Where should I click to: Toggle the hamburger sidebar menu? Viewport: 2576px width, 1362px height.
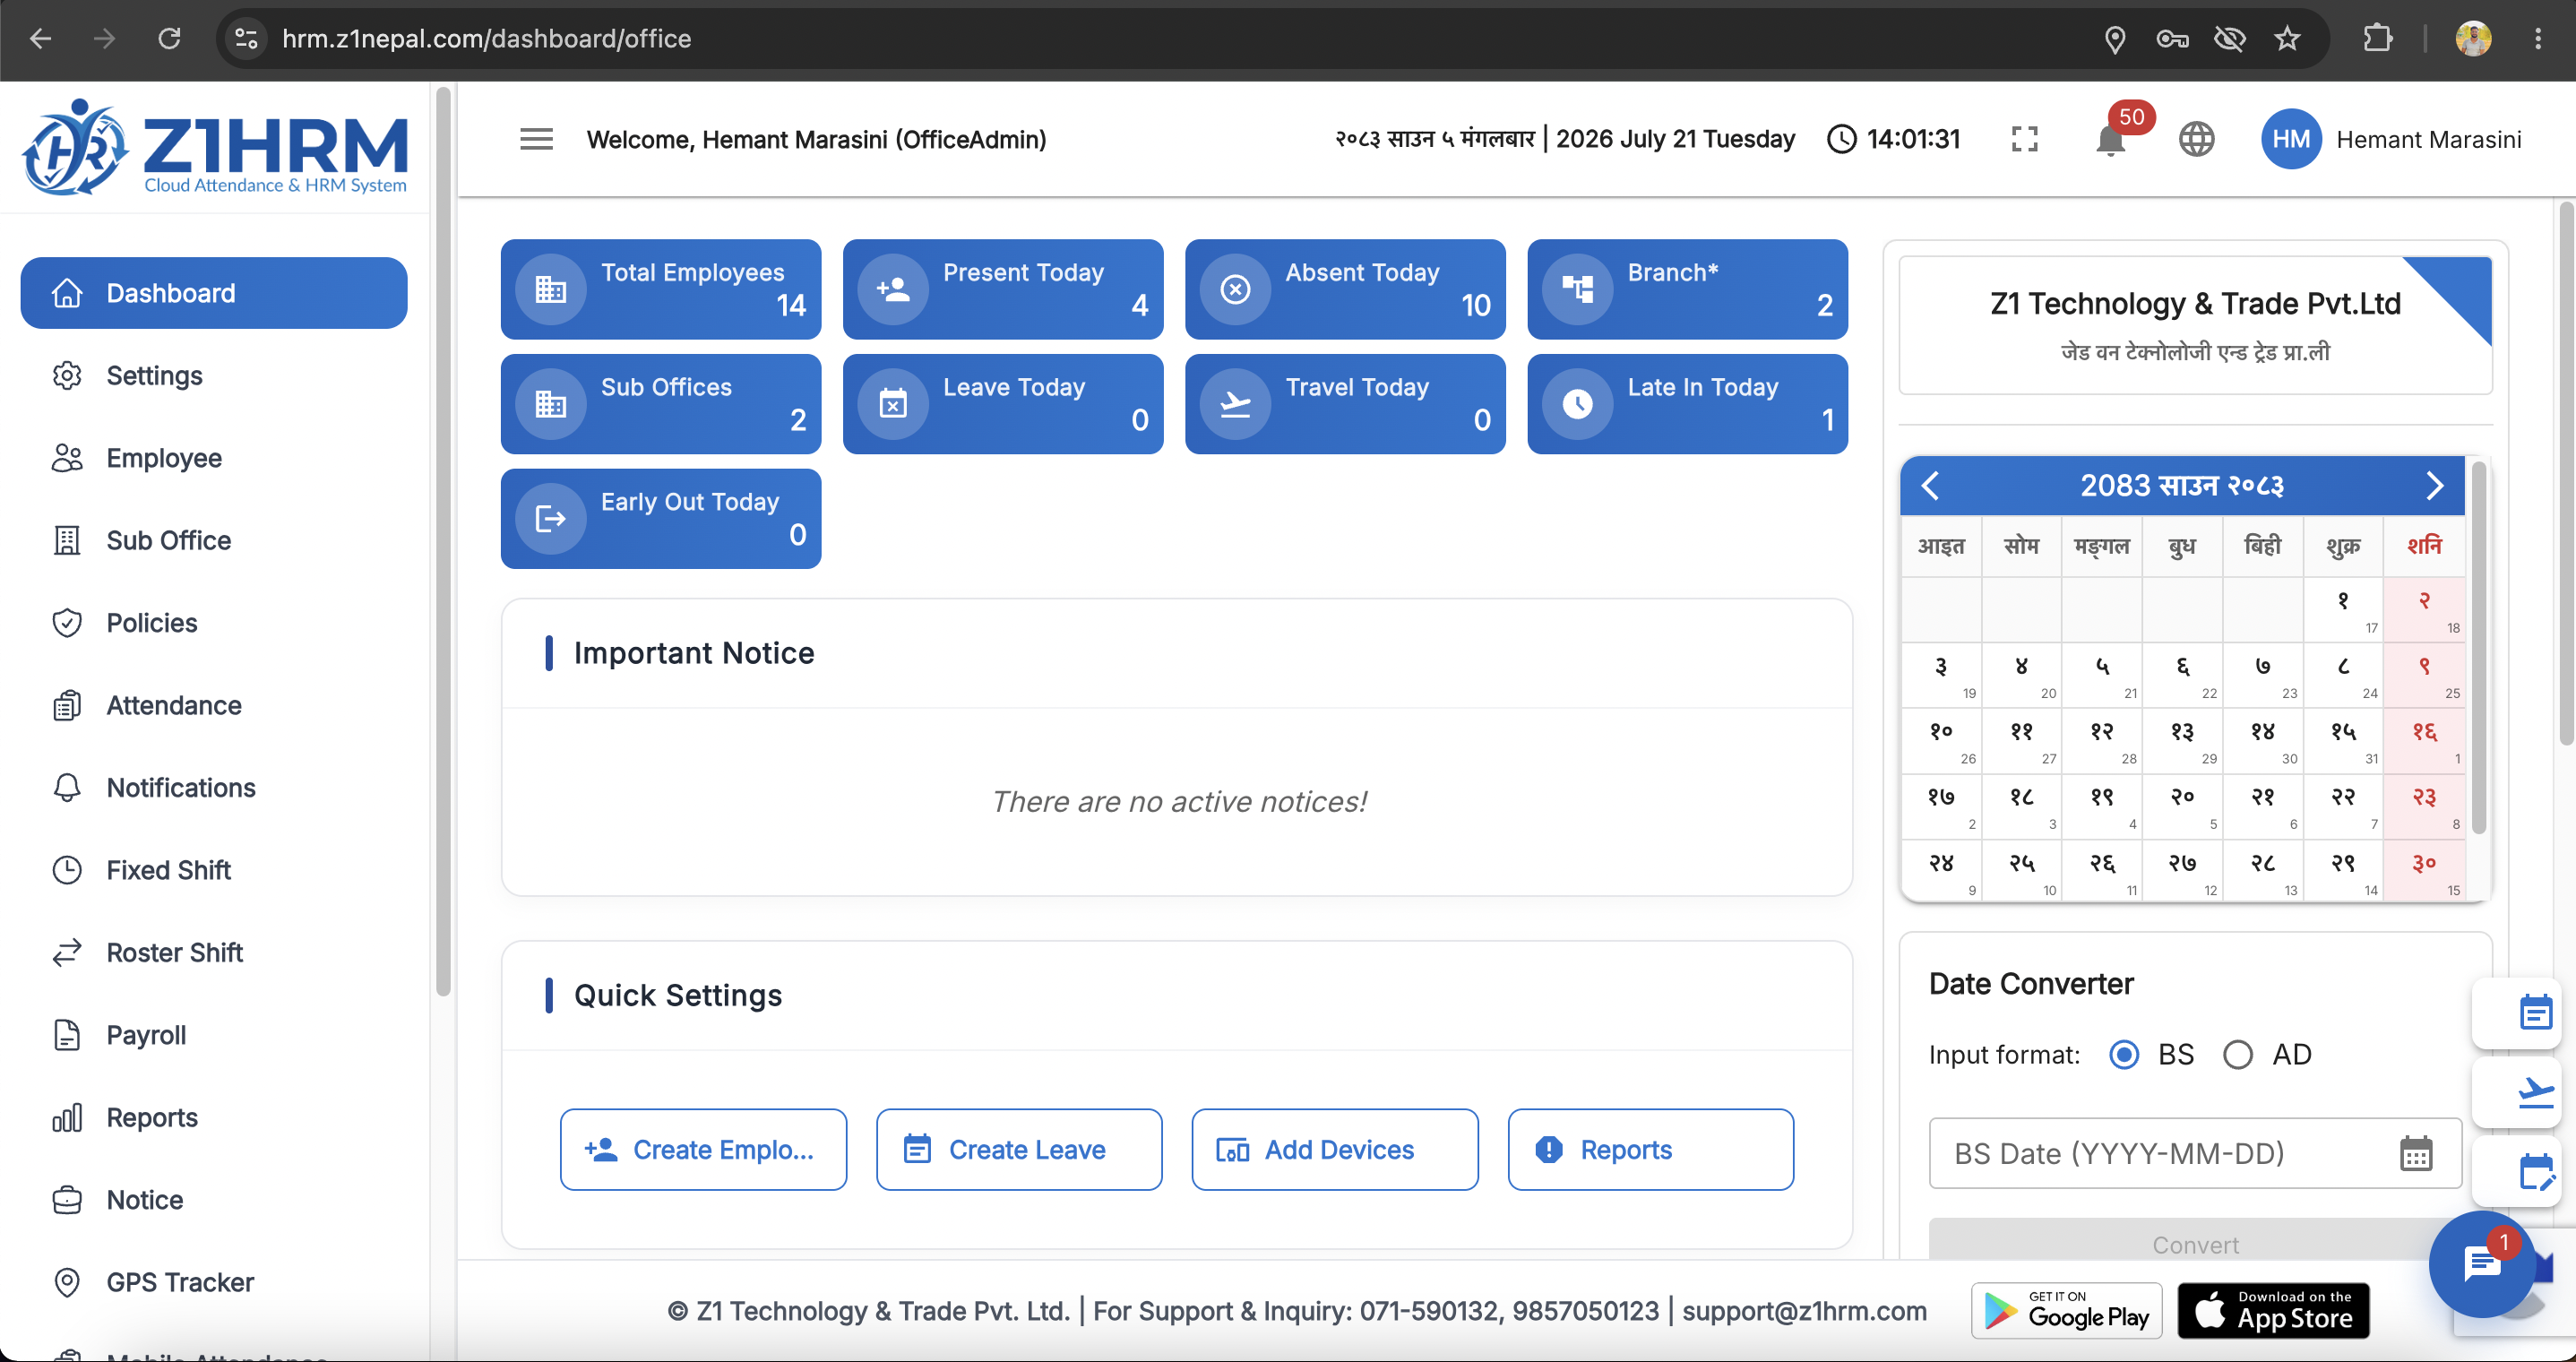point(536,139)
